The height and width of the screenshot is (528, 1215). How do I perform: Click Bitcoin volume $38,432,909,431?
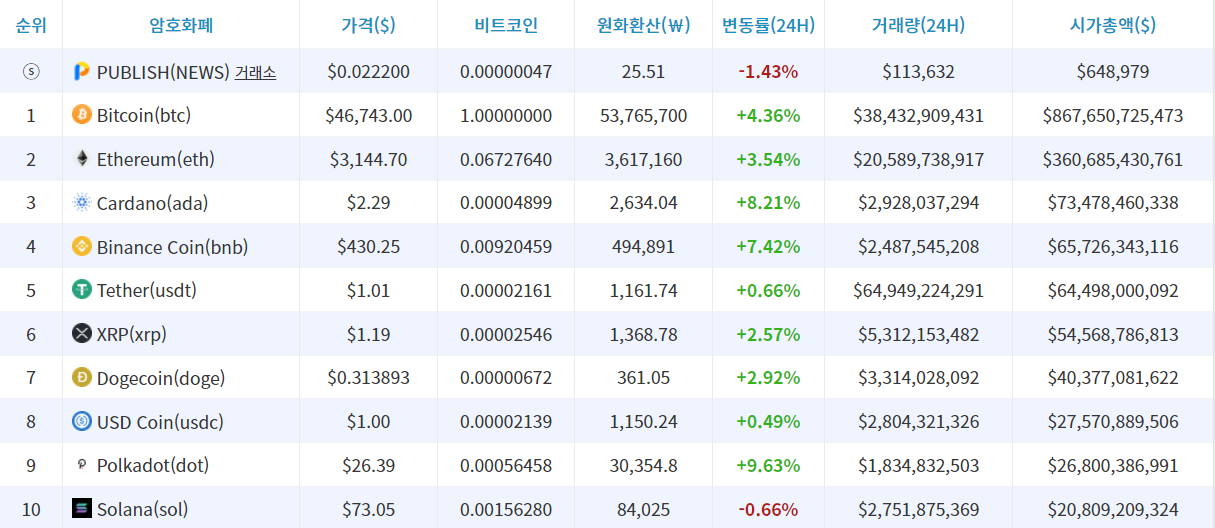coord(918,115)
